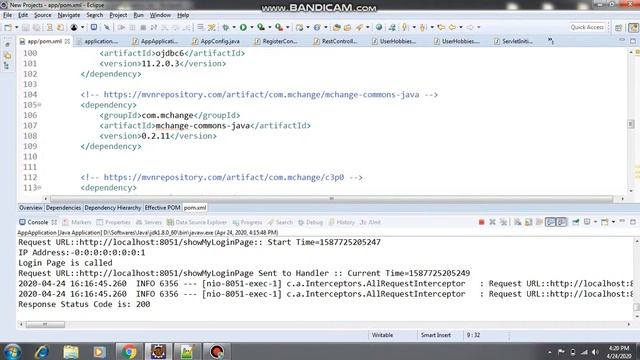The height and width of the screenshot is (360, 640).
Task: Click the Last Edit Location arrow icon
Action: tap(441, 27)
